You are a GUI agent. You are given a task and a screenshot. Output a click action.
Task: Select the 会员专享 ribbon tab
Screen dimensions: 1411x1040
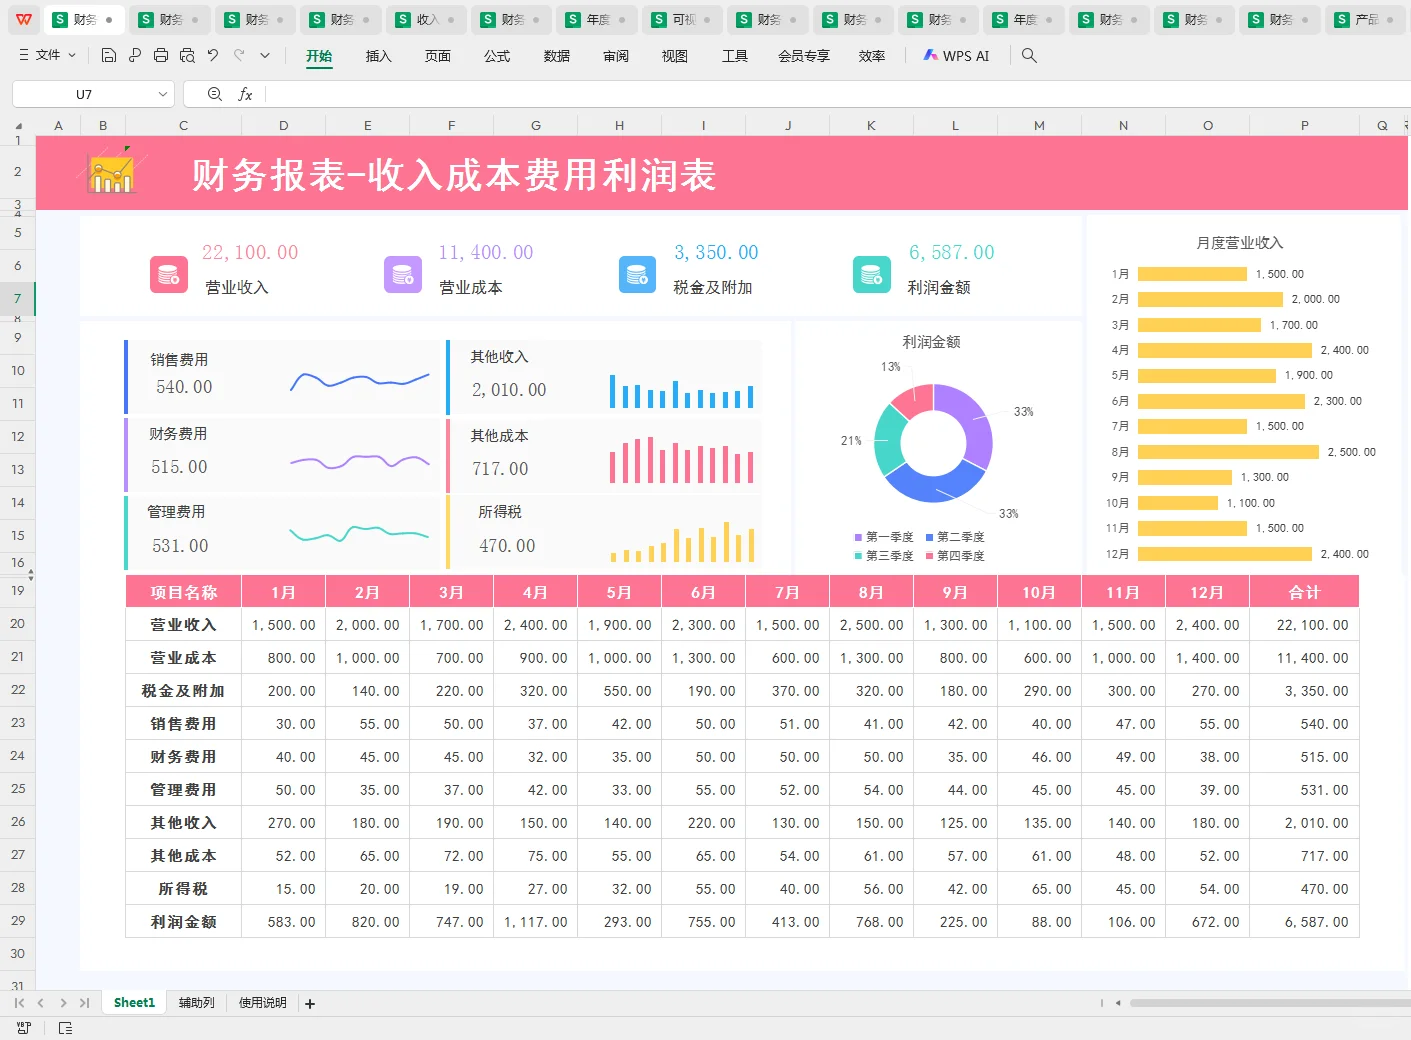pyautogui.click(x=804, y=56)
